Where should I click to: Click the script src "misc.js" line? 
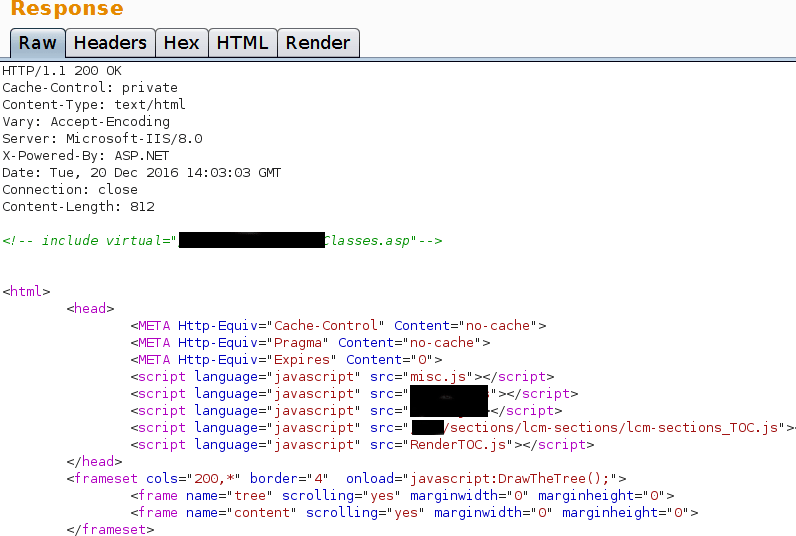342,377
